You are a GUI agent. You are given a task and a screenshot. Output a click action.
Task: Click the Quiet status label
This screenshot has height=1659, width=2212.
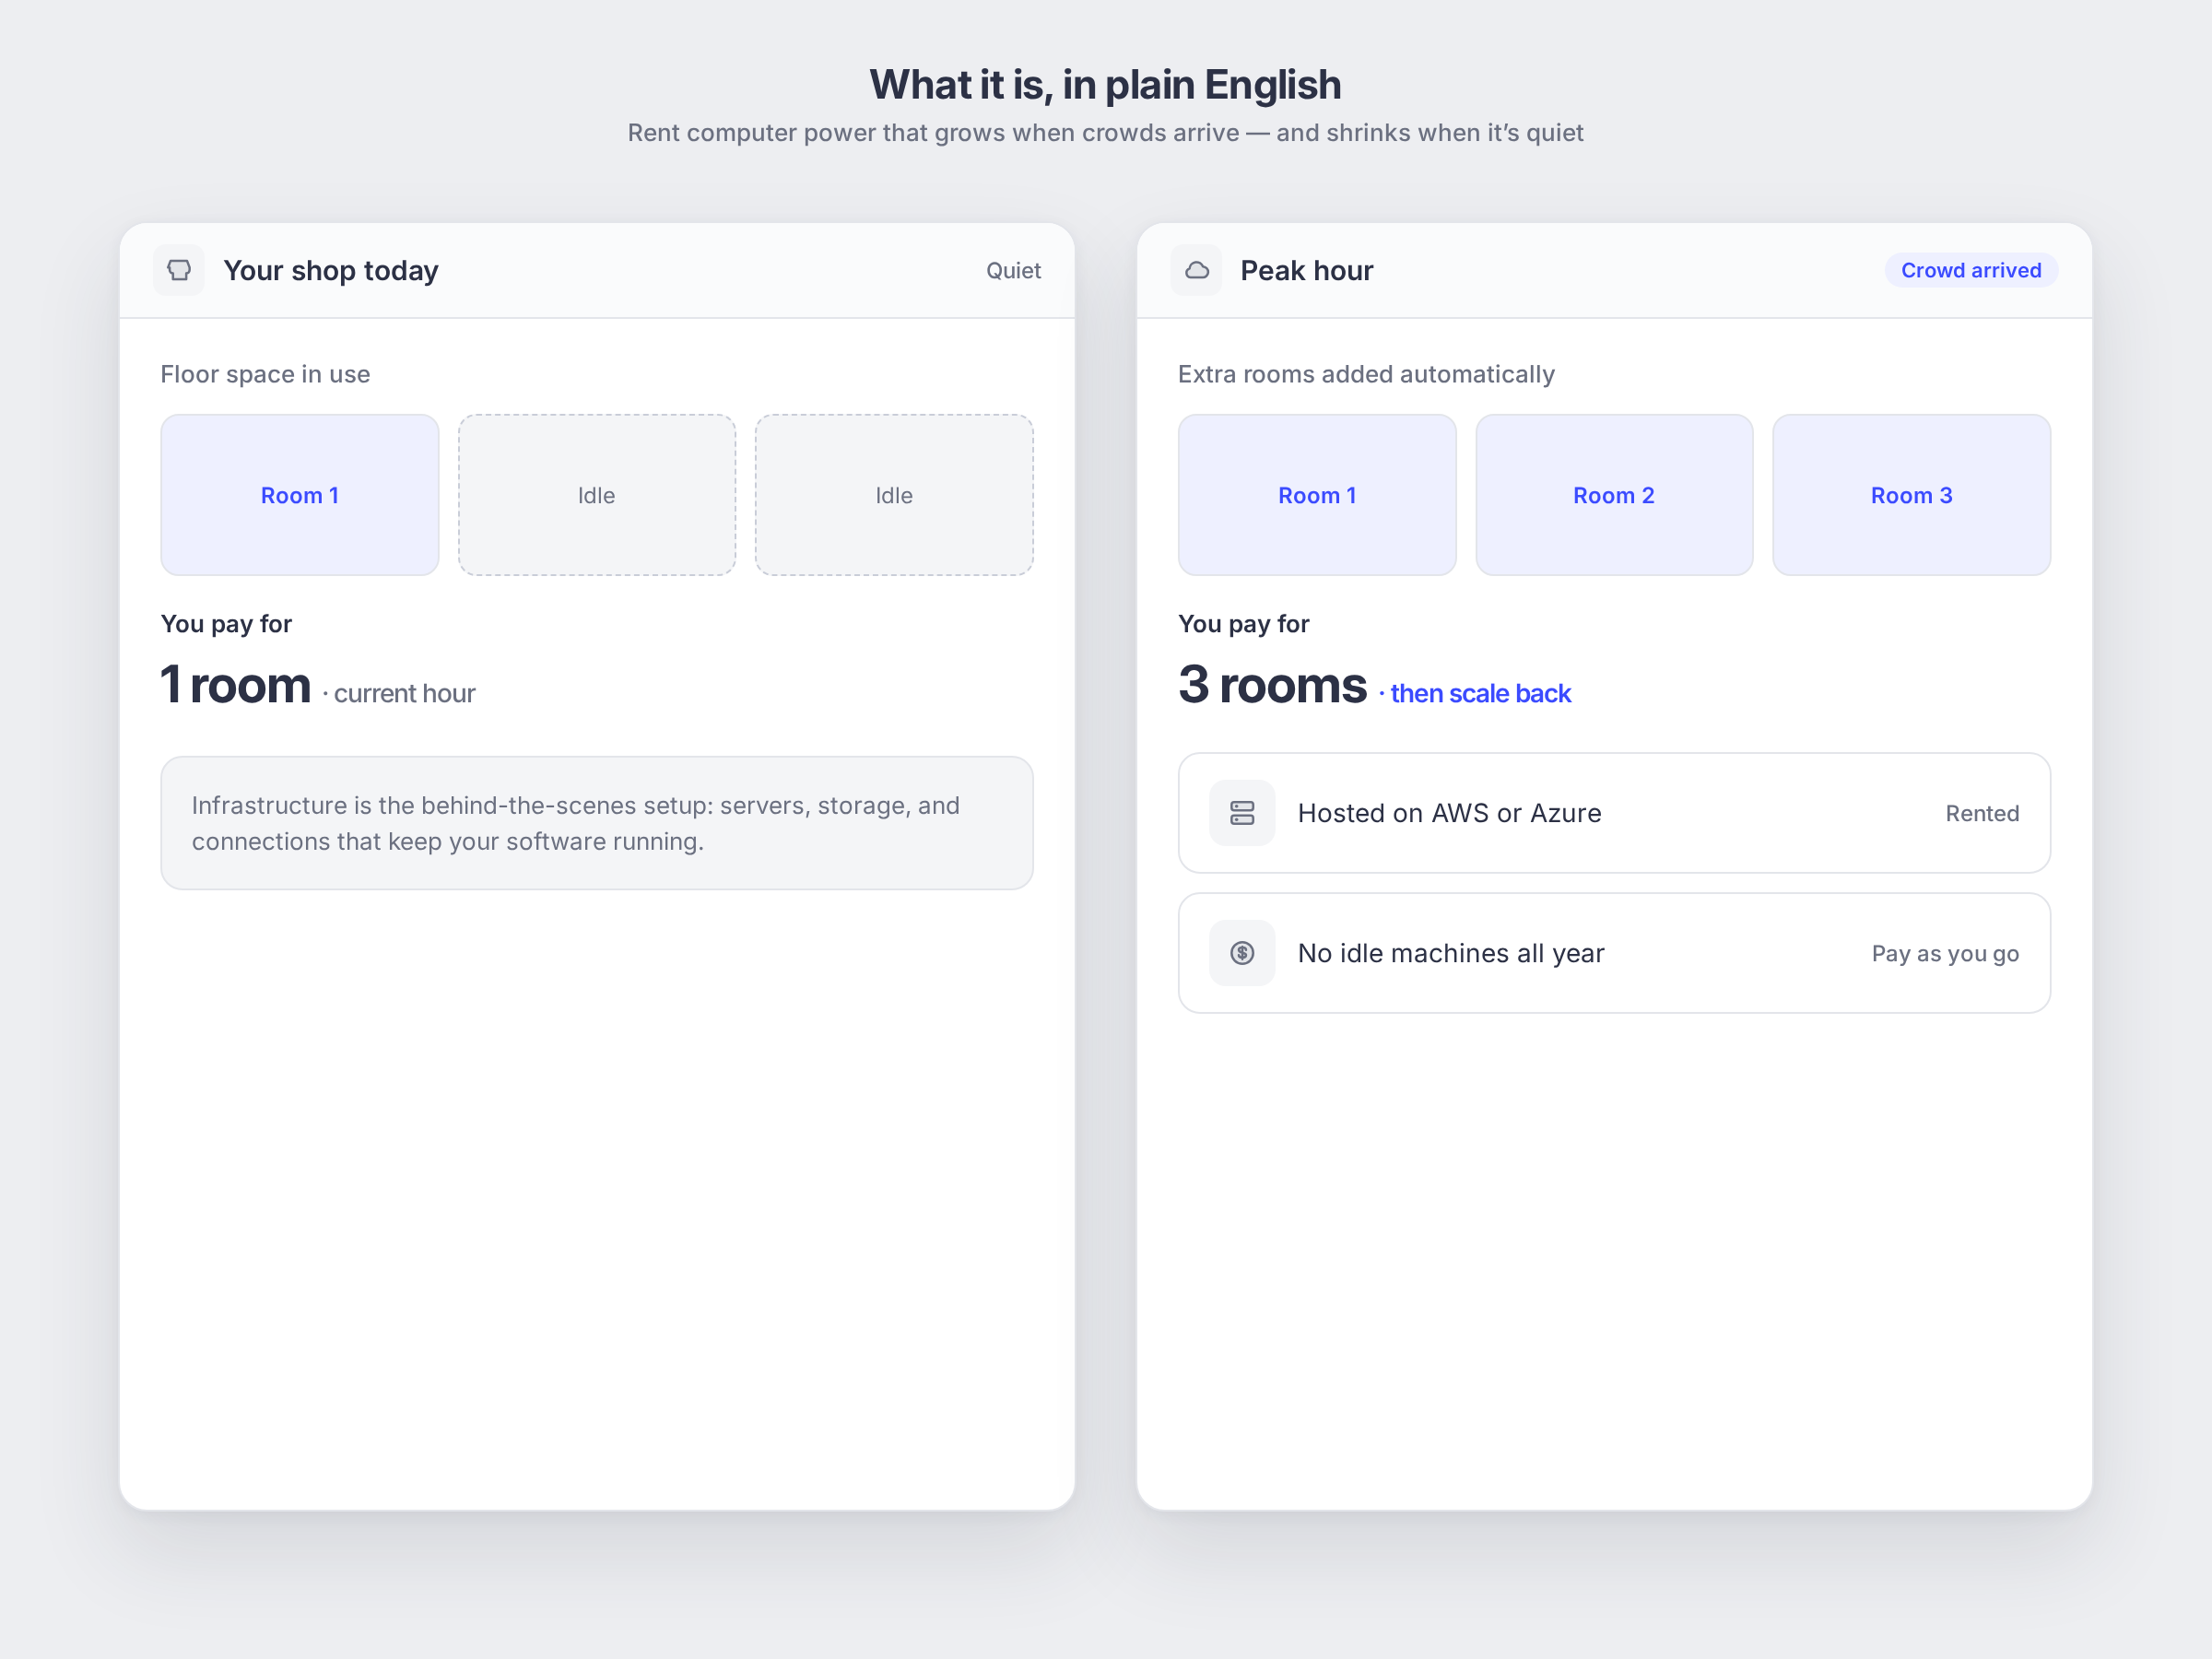tap(1013, 270)
